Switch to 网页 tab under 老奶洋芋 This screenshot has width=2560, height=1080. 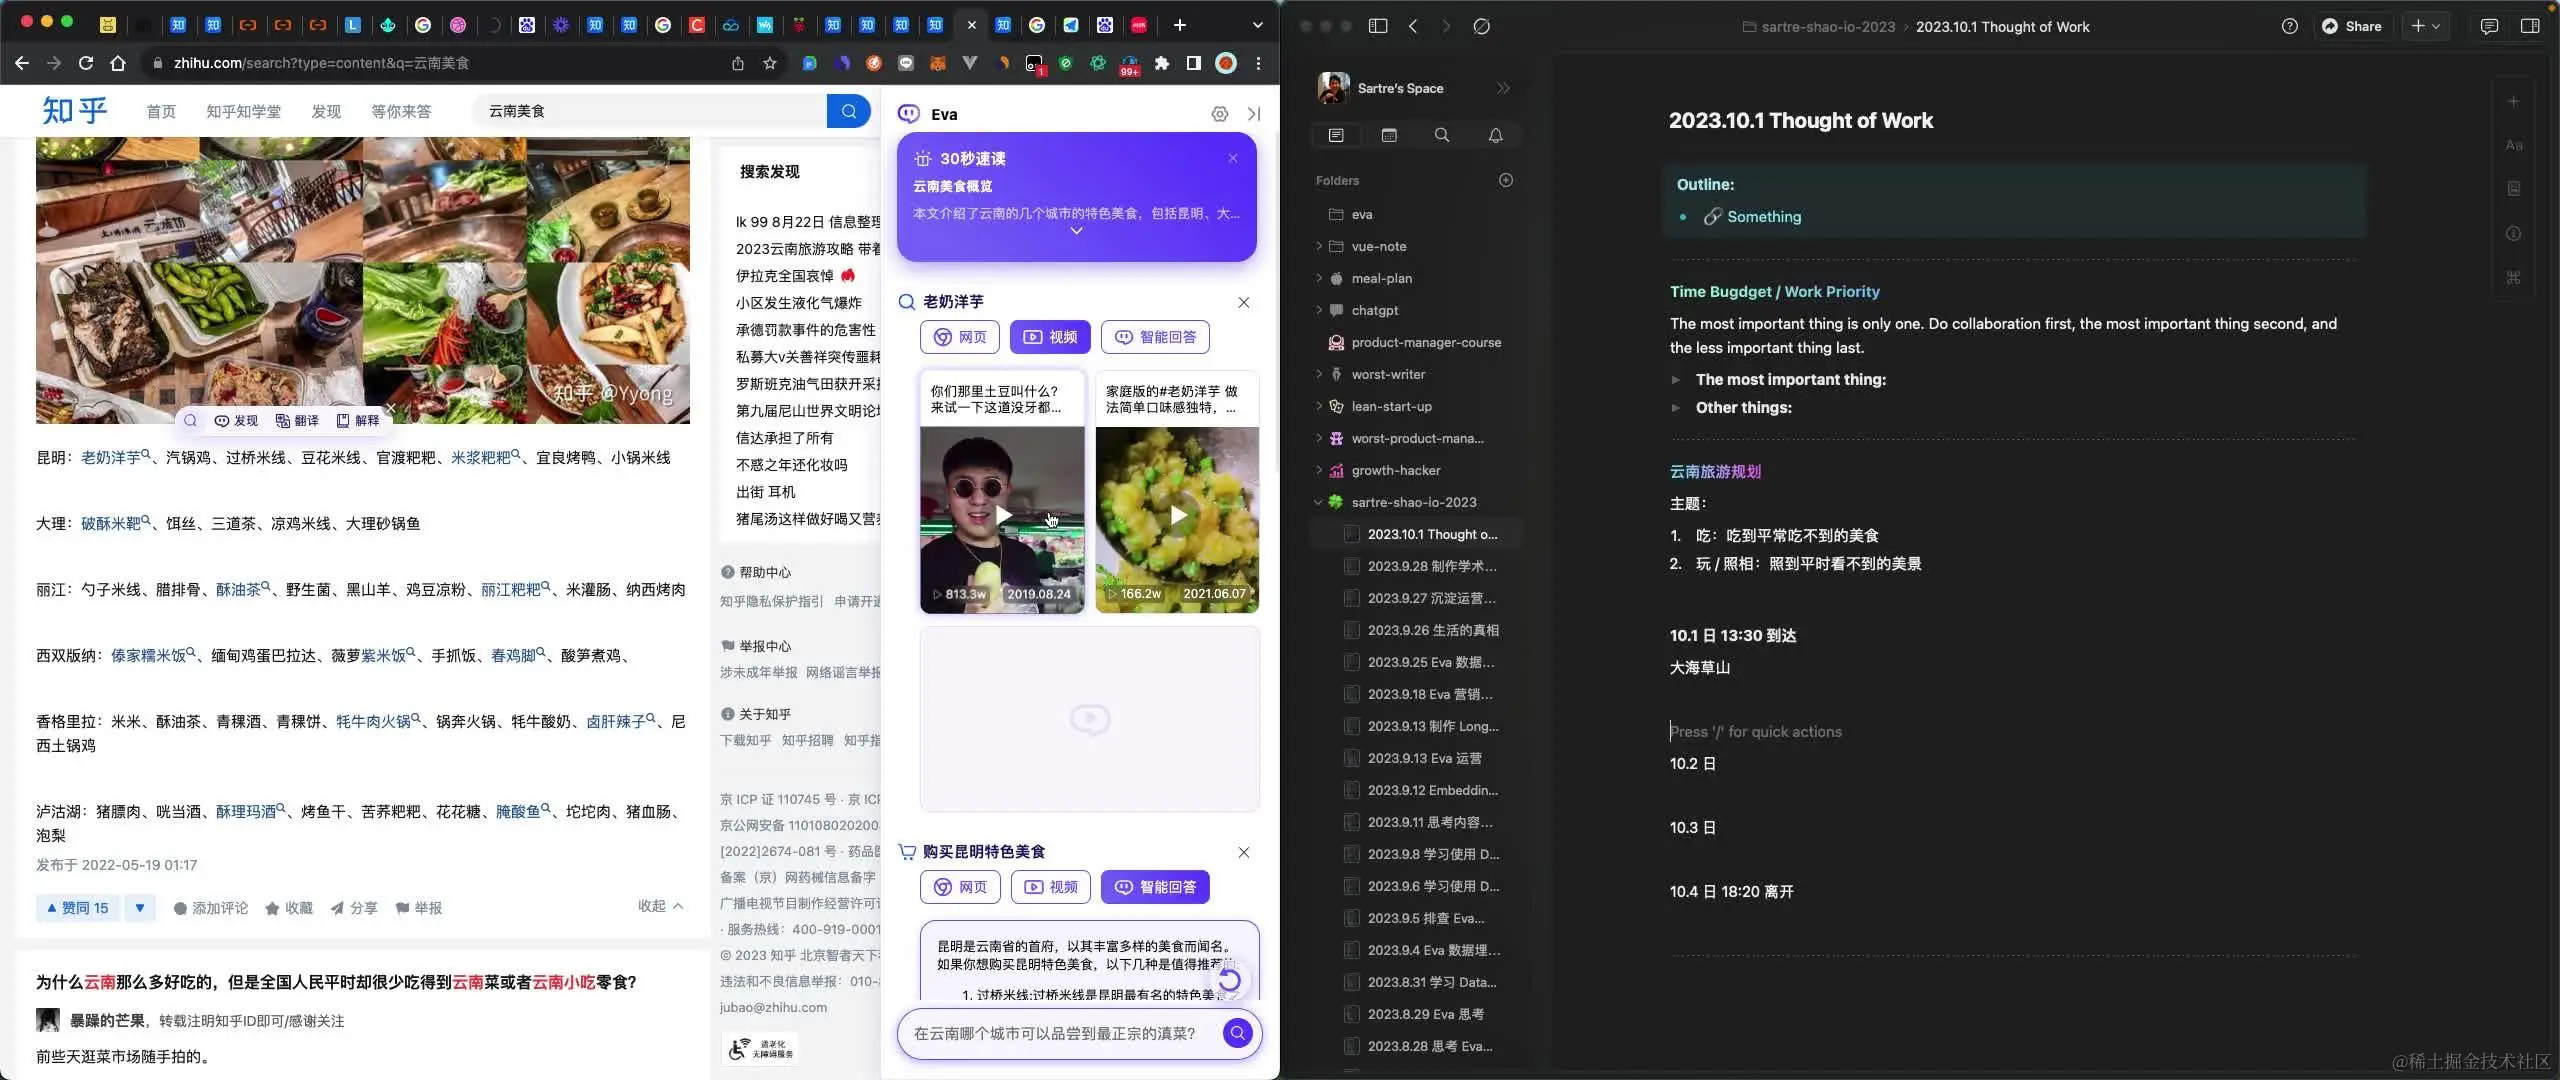(959, 337)
